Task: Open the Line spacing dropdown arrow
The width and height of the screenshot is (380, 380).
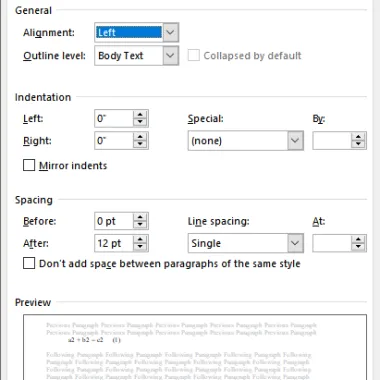Action: [x=295, y=243]
